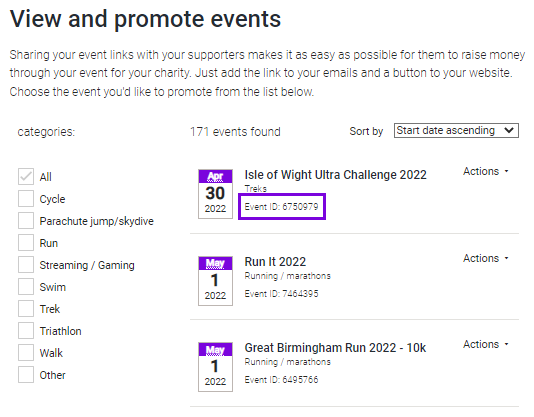Expand Actions for Great Birmingham Run 10k
The width and height of the screenshot is (534, 417).
486,344
